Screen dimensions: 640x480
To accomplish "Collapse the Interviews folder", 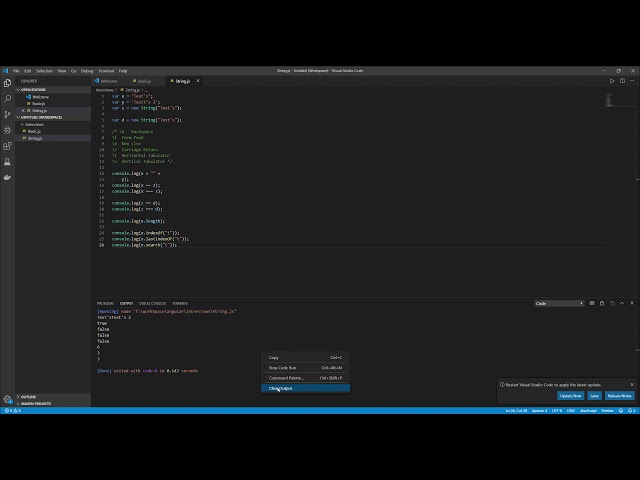I will (x=53, y=124).
